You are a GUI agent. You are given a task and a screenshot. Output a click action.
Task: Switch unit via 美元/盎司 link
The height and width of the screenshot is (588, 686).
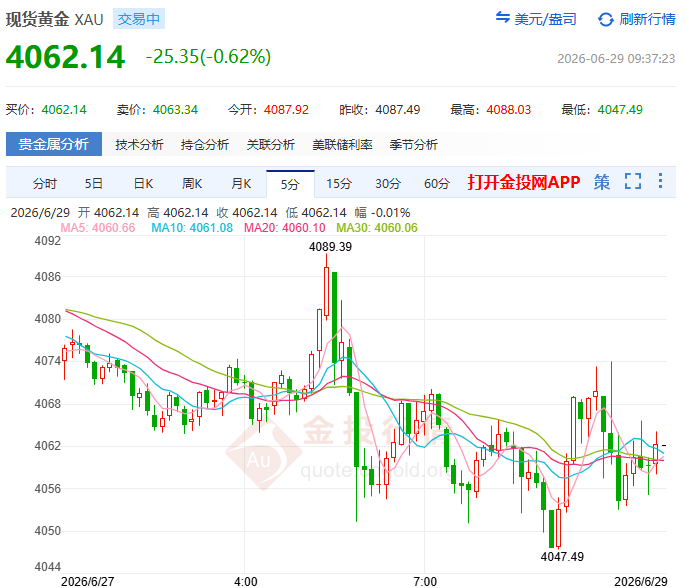pyautogui.click(x=545, y=19)
